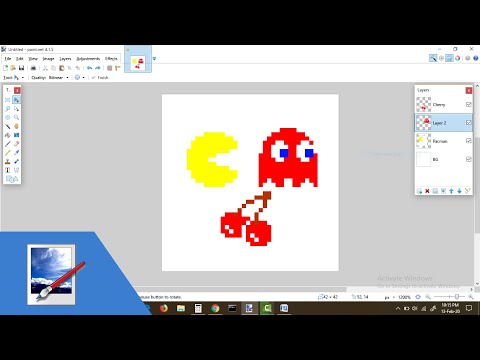Select the Lasso Select tool

pyautogui.click(x=8, y=109)
